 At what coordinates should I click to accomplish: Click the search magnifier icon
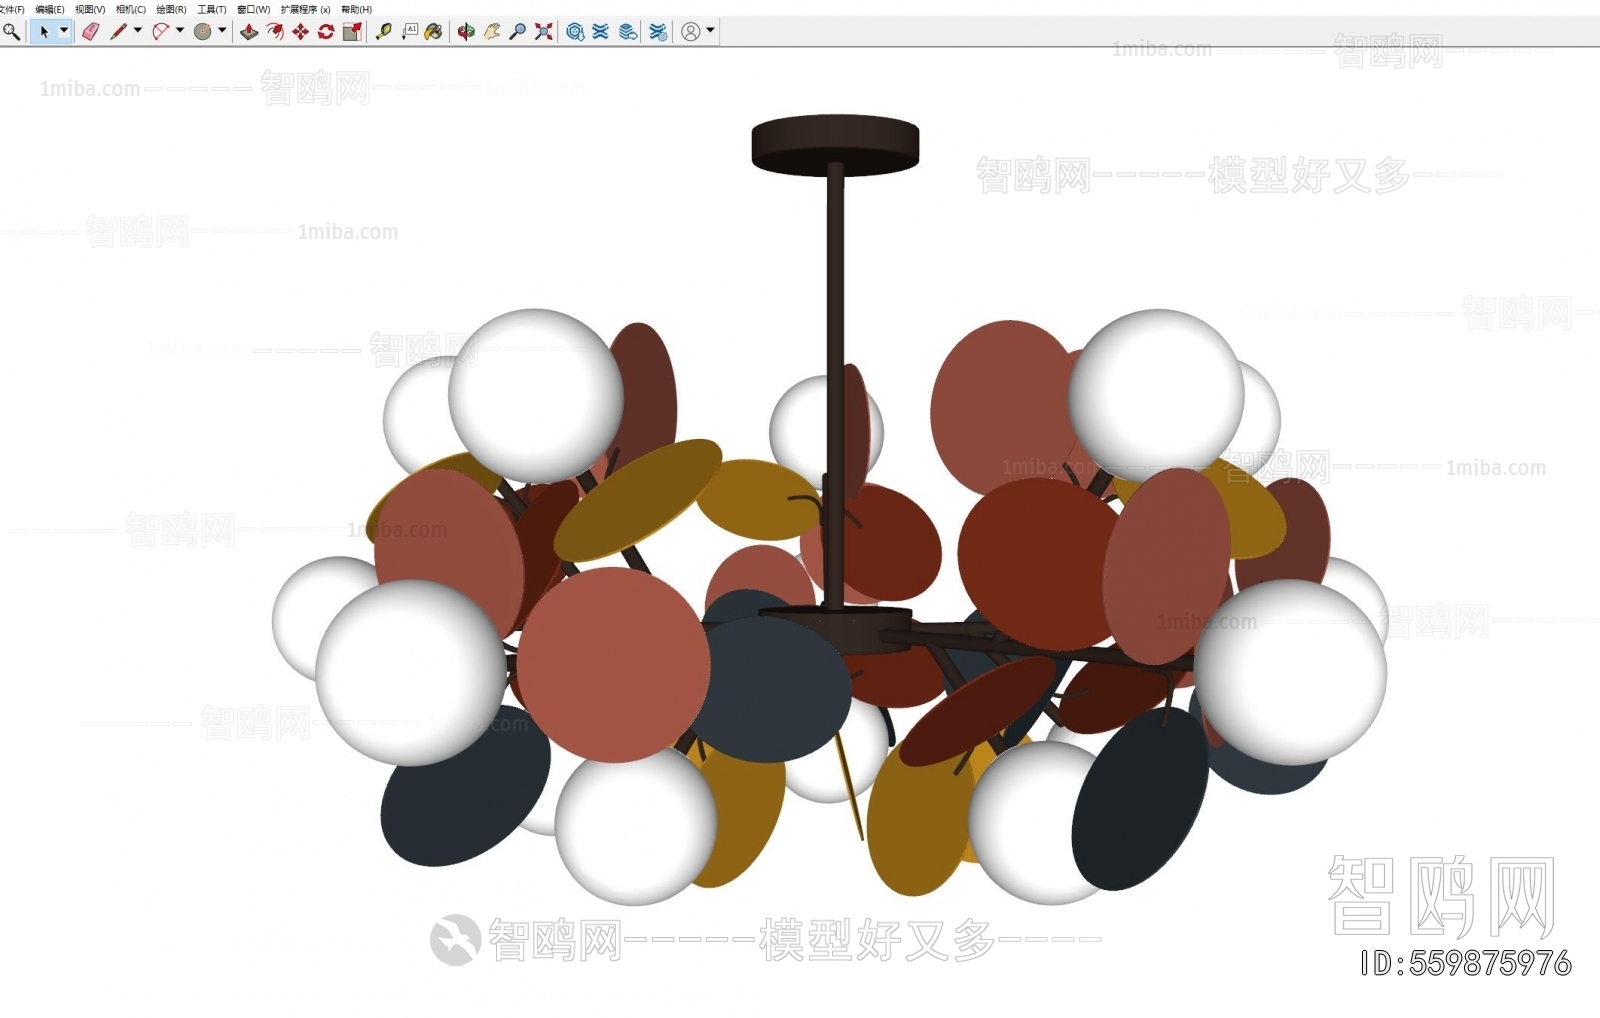[10, 32]
